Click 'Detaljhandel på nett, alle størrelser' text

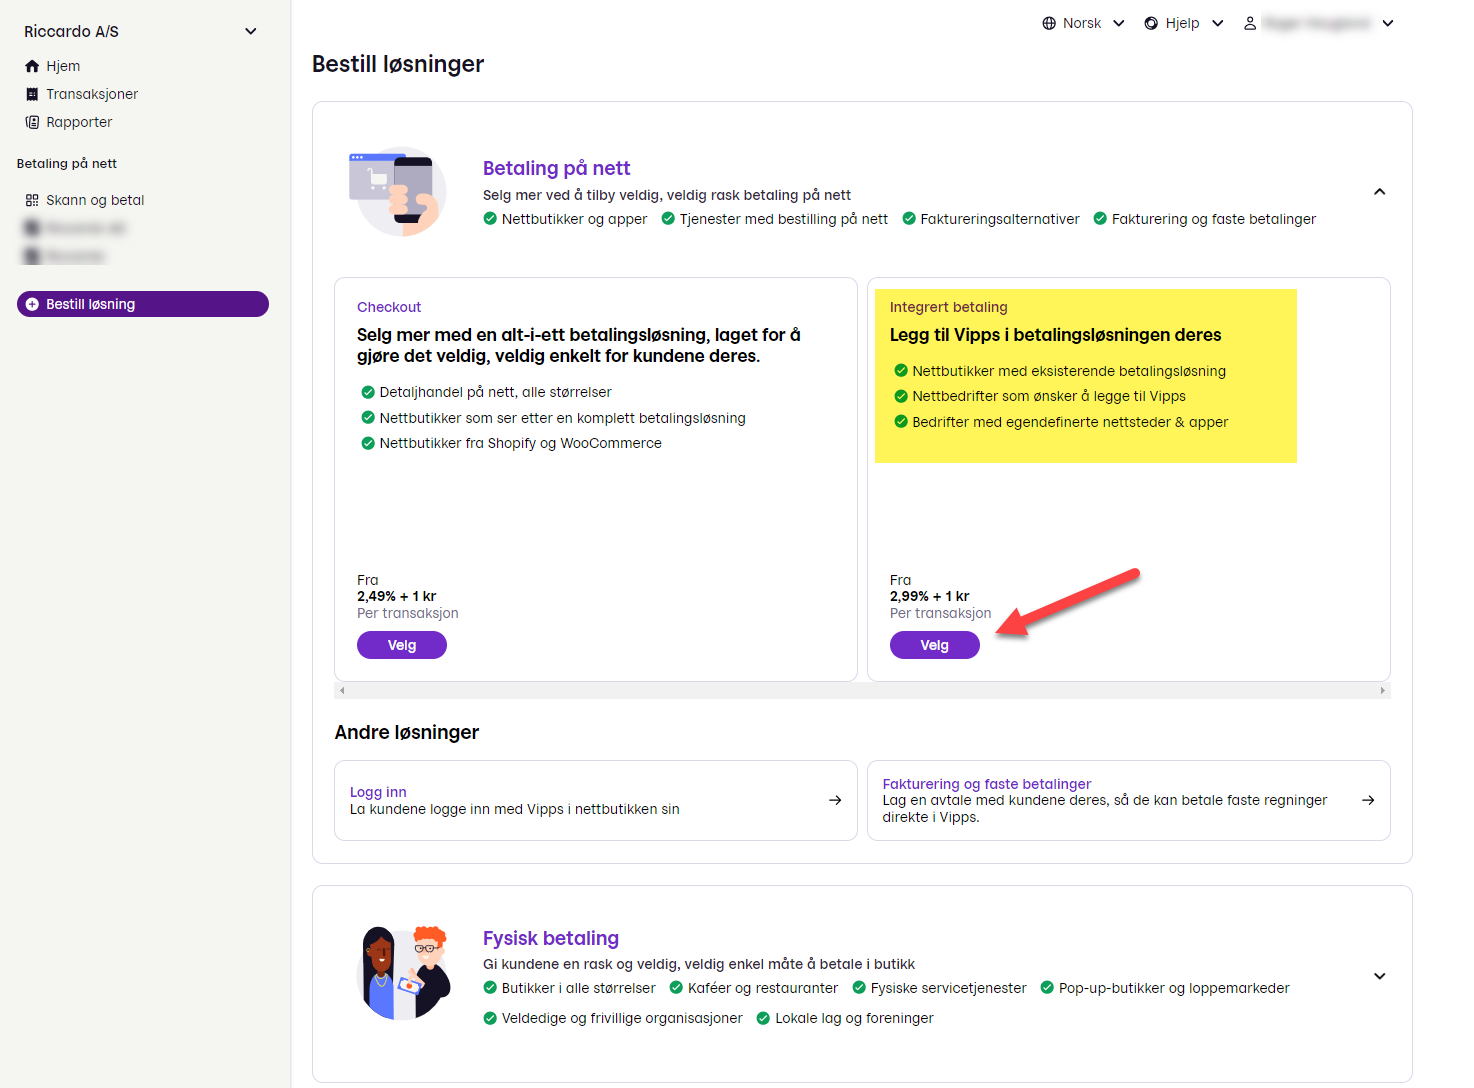(496, 392)
